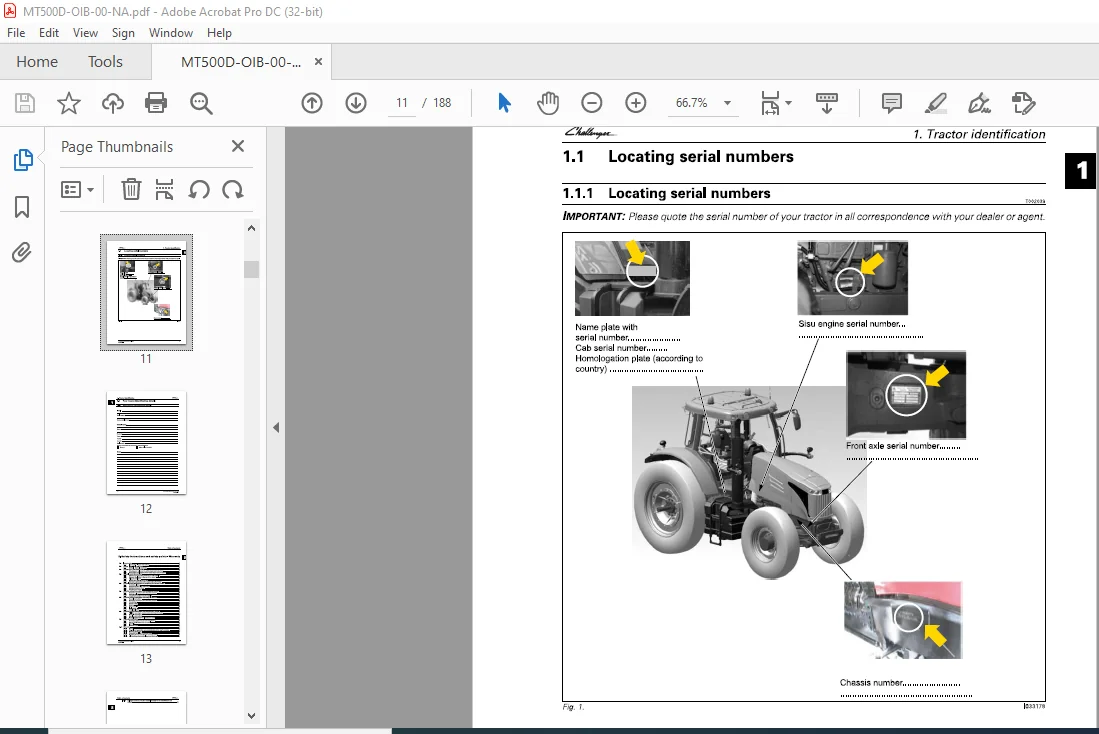Select the Highlight text pen

click(936, 103)
